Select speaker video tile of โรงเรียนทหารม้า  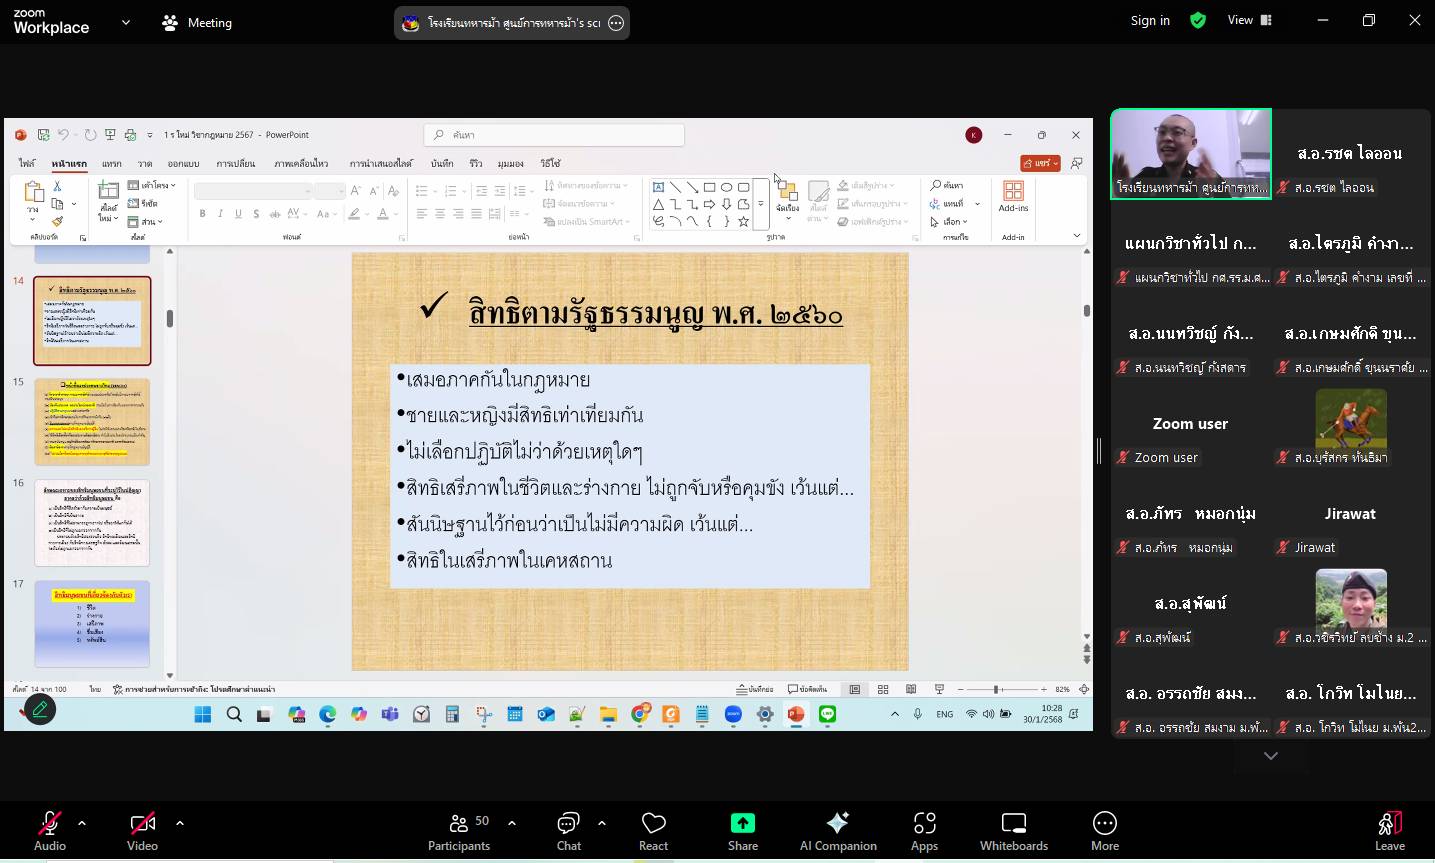(1191, 154)
